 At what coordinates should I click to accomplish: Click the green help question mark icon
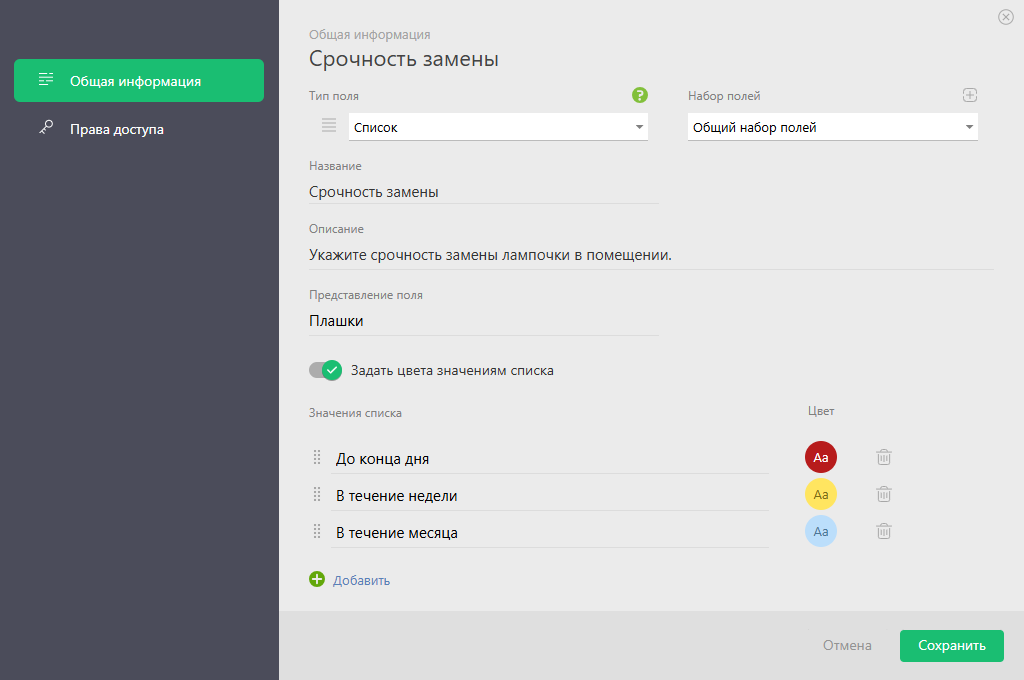tap(640, 96)
